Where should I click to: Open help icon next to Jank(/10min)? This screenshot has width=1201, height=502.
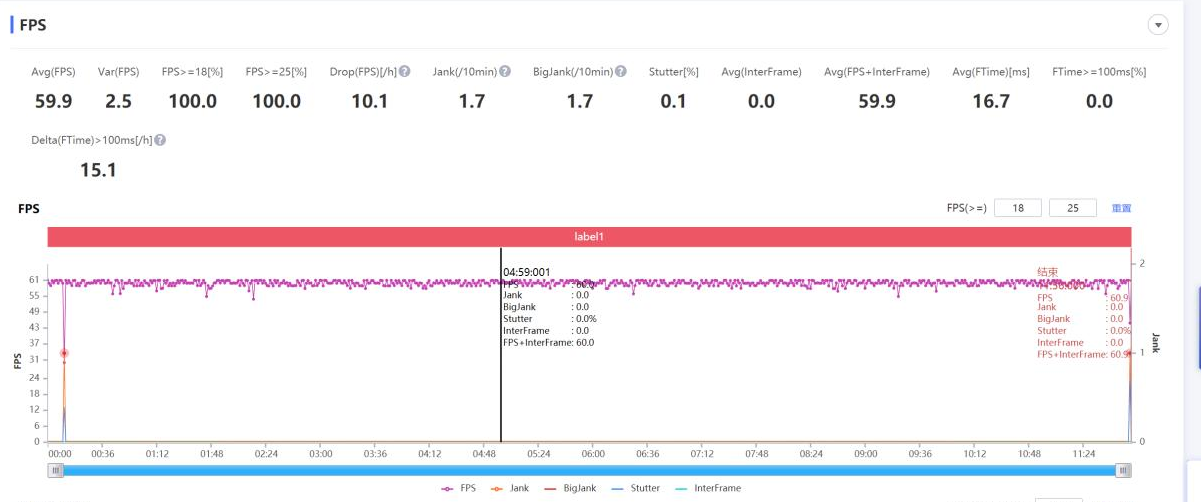click(505, 72)
